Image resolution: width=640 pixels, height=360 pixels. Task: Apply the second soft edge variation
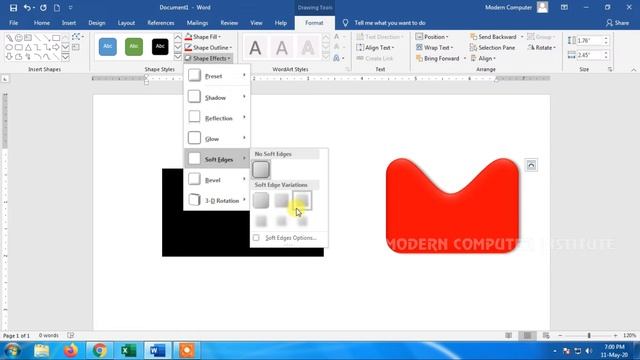point(281,200)
